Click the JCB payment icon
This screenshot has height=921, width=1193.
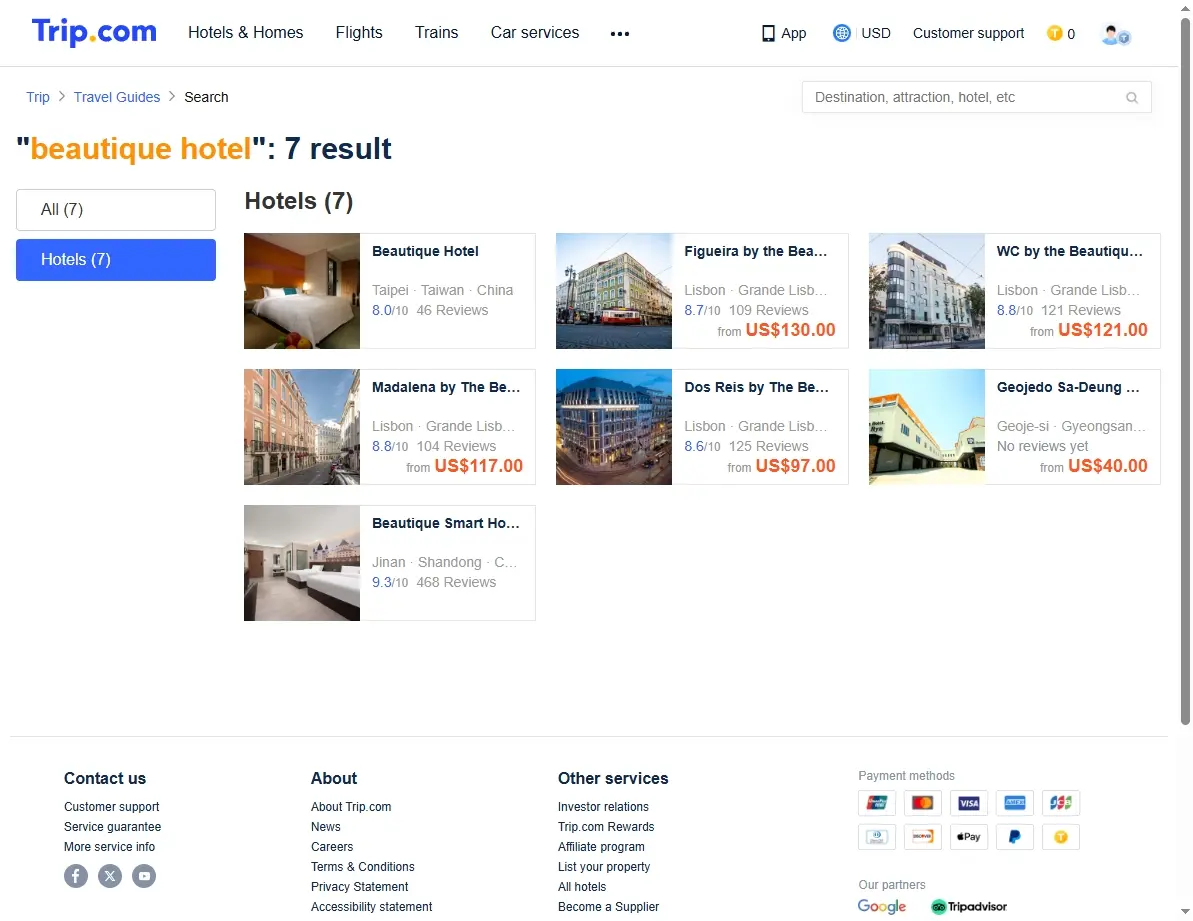click(1061, 803)
